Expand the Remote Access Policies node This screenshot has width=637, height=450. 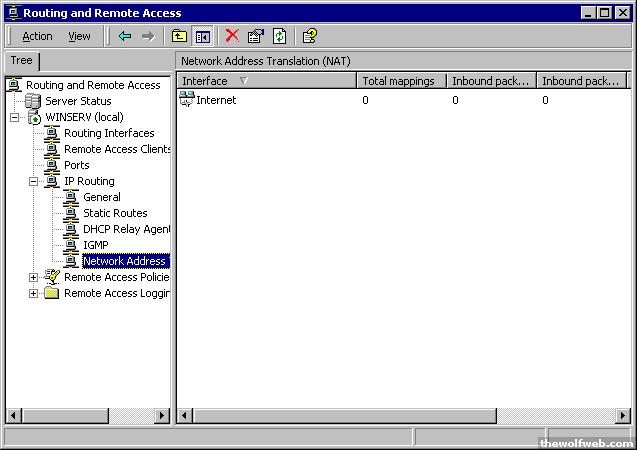point(33,277)
